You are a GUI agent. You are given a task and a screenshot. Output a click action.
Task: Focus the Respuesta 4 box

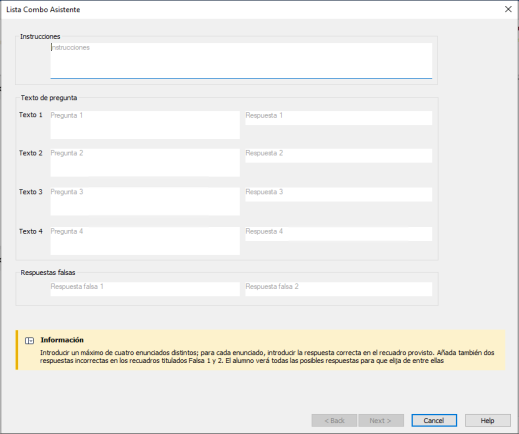pyautogui.click(x=339, y=234)
